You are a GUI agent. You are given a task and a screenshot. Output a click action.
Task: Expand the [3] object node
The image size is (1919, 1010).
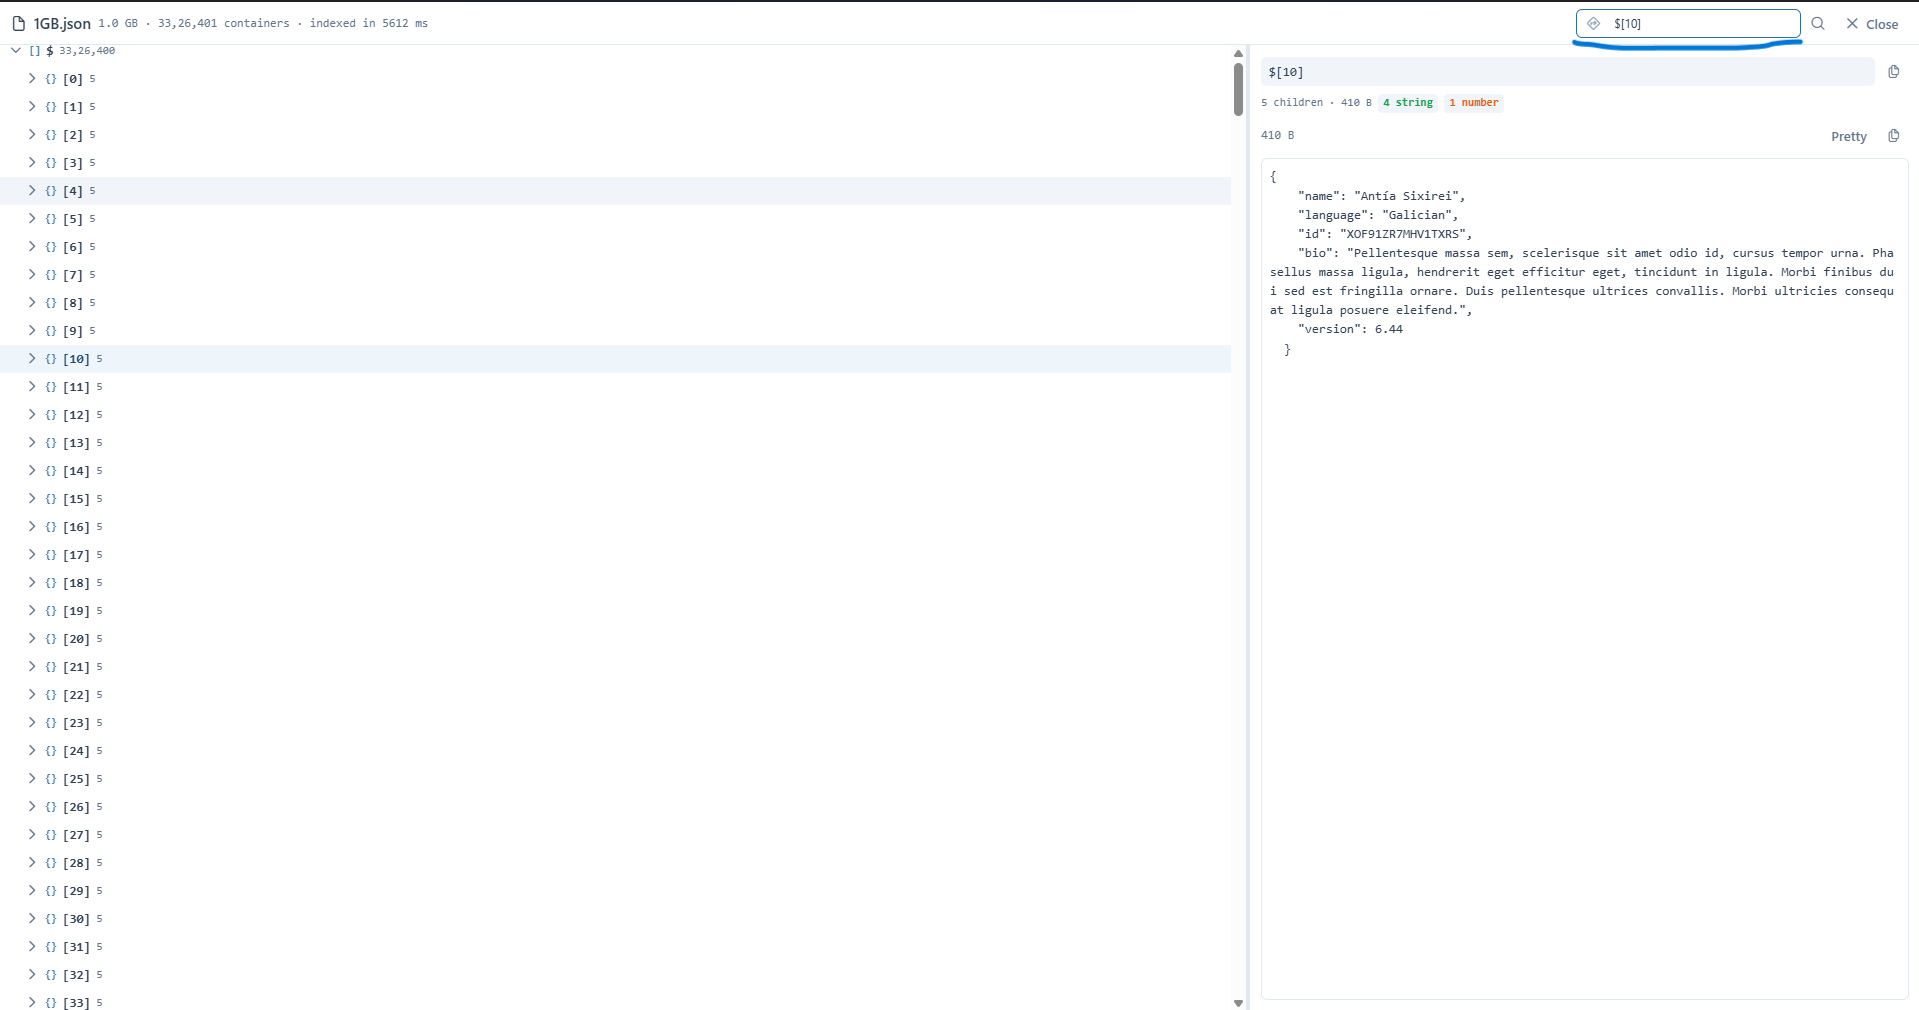[x=32, y=162]
